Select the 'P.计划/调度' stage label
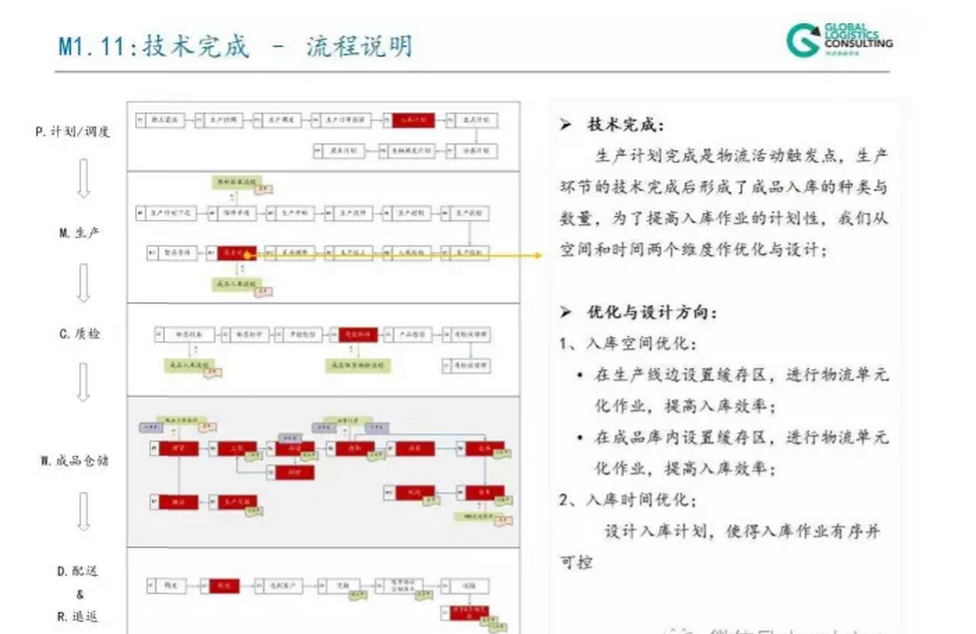Image resolution: width=976 pixels, height=634 pixels. click(73, 131)
